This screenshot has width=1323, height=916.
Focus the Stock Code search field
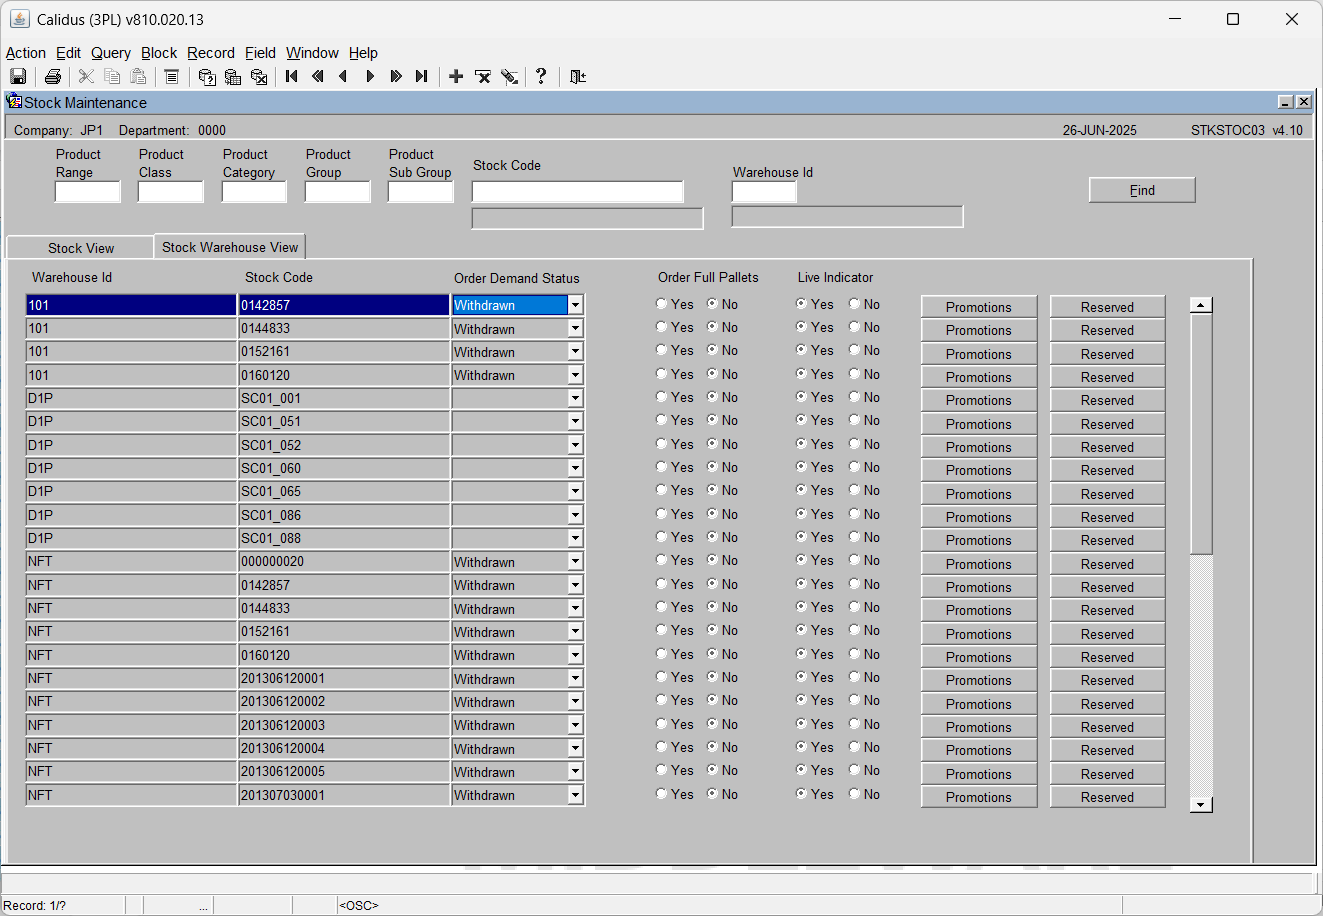coord(578,192)
